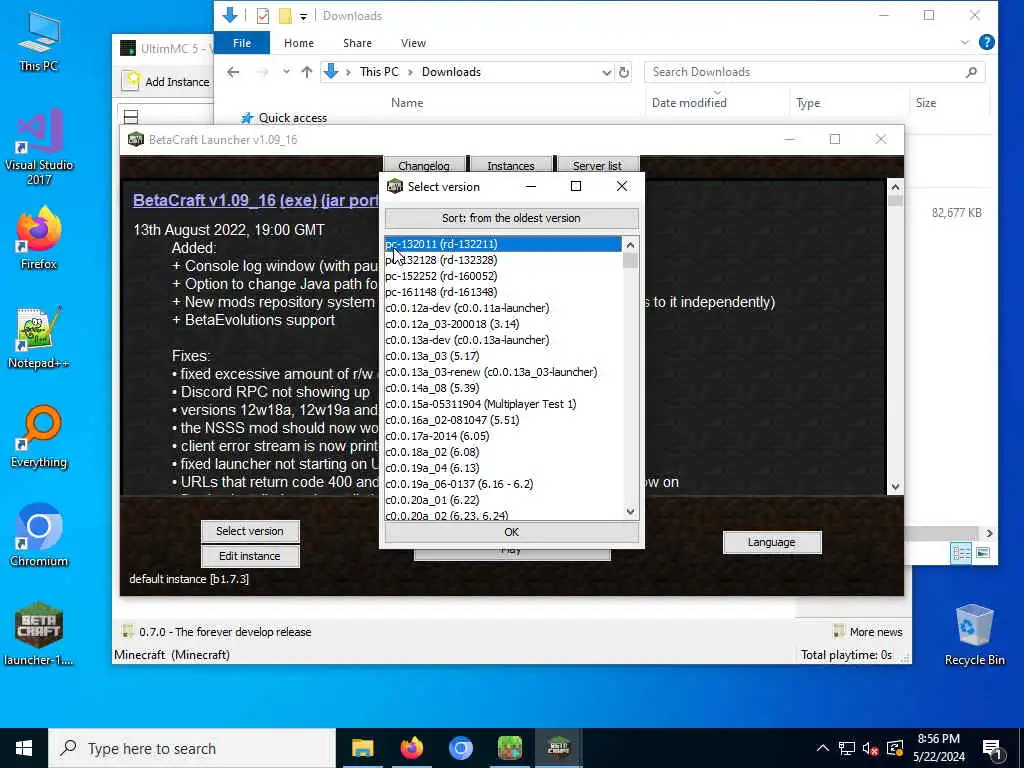
Task: Switch to the Changelog tab in BetaCraft
Action: pos(424,165)
